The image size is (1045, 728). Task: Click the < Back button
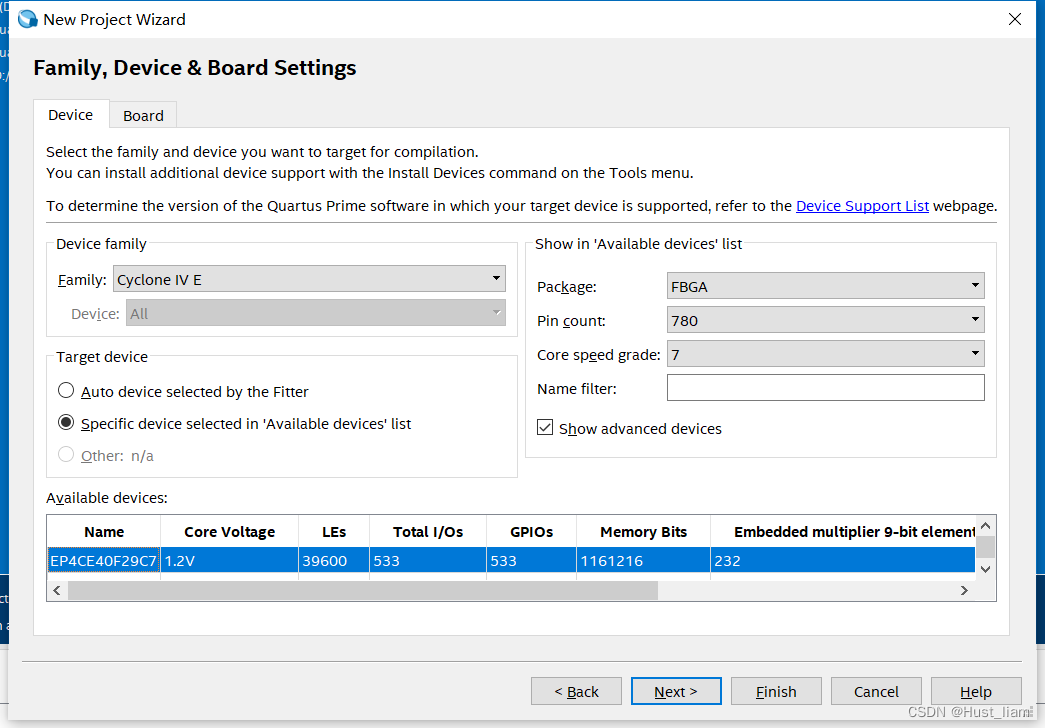(x=576, y=691)
